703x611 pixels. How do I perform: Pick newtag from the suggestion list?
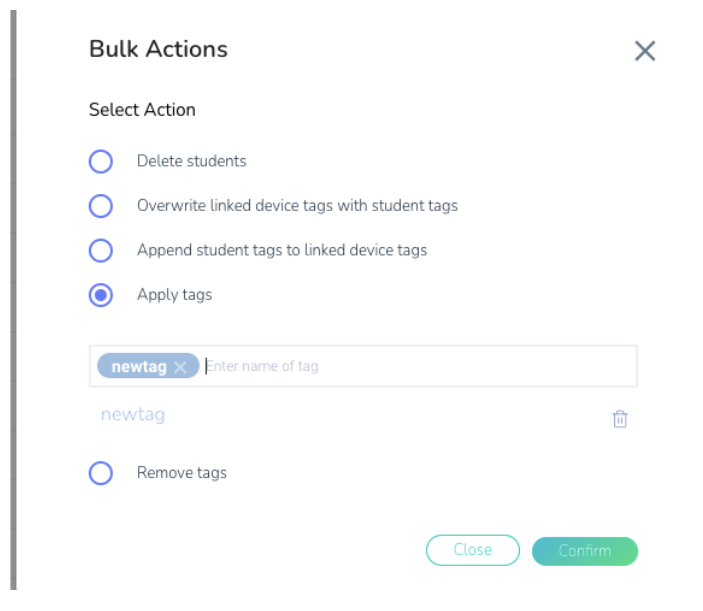pyautogui.click(x=133, y=415)
